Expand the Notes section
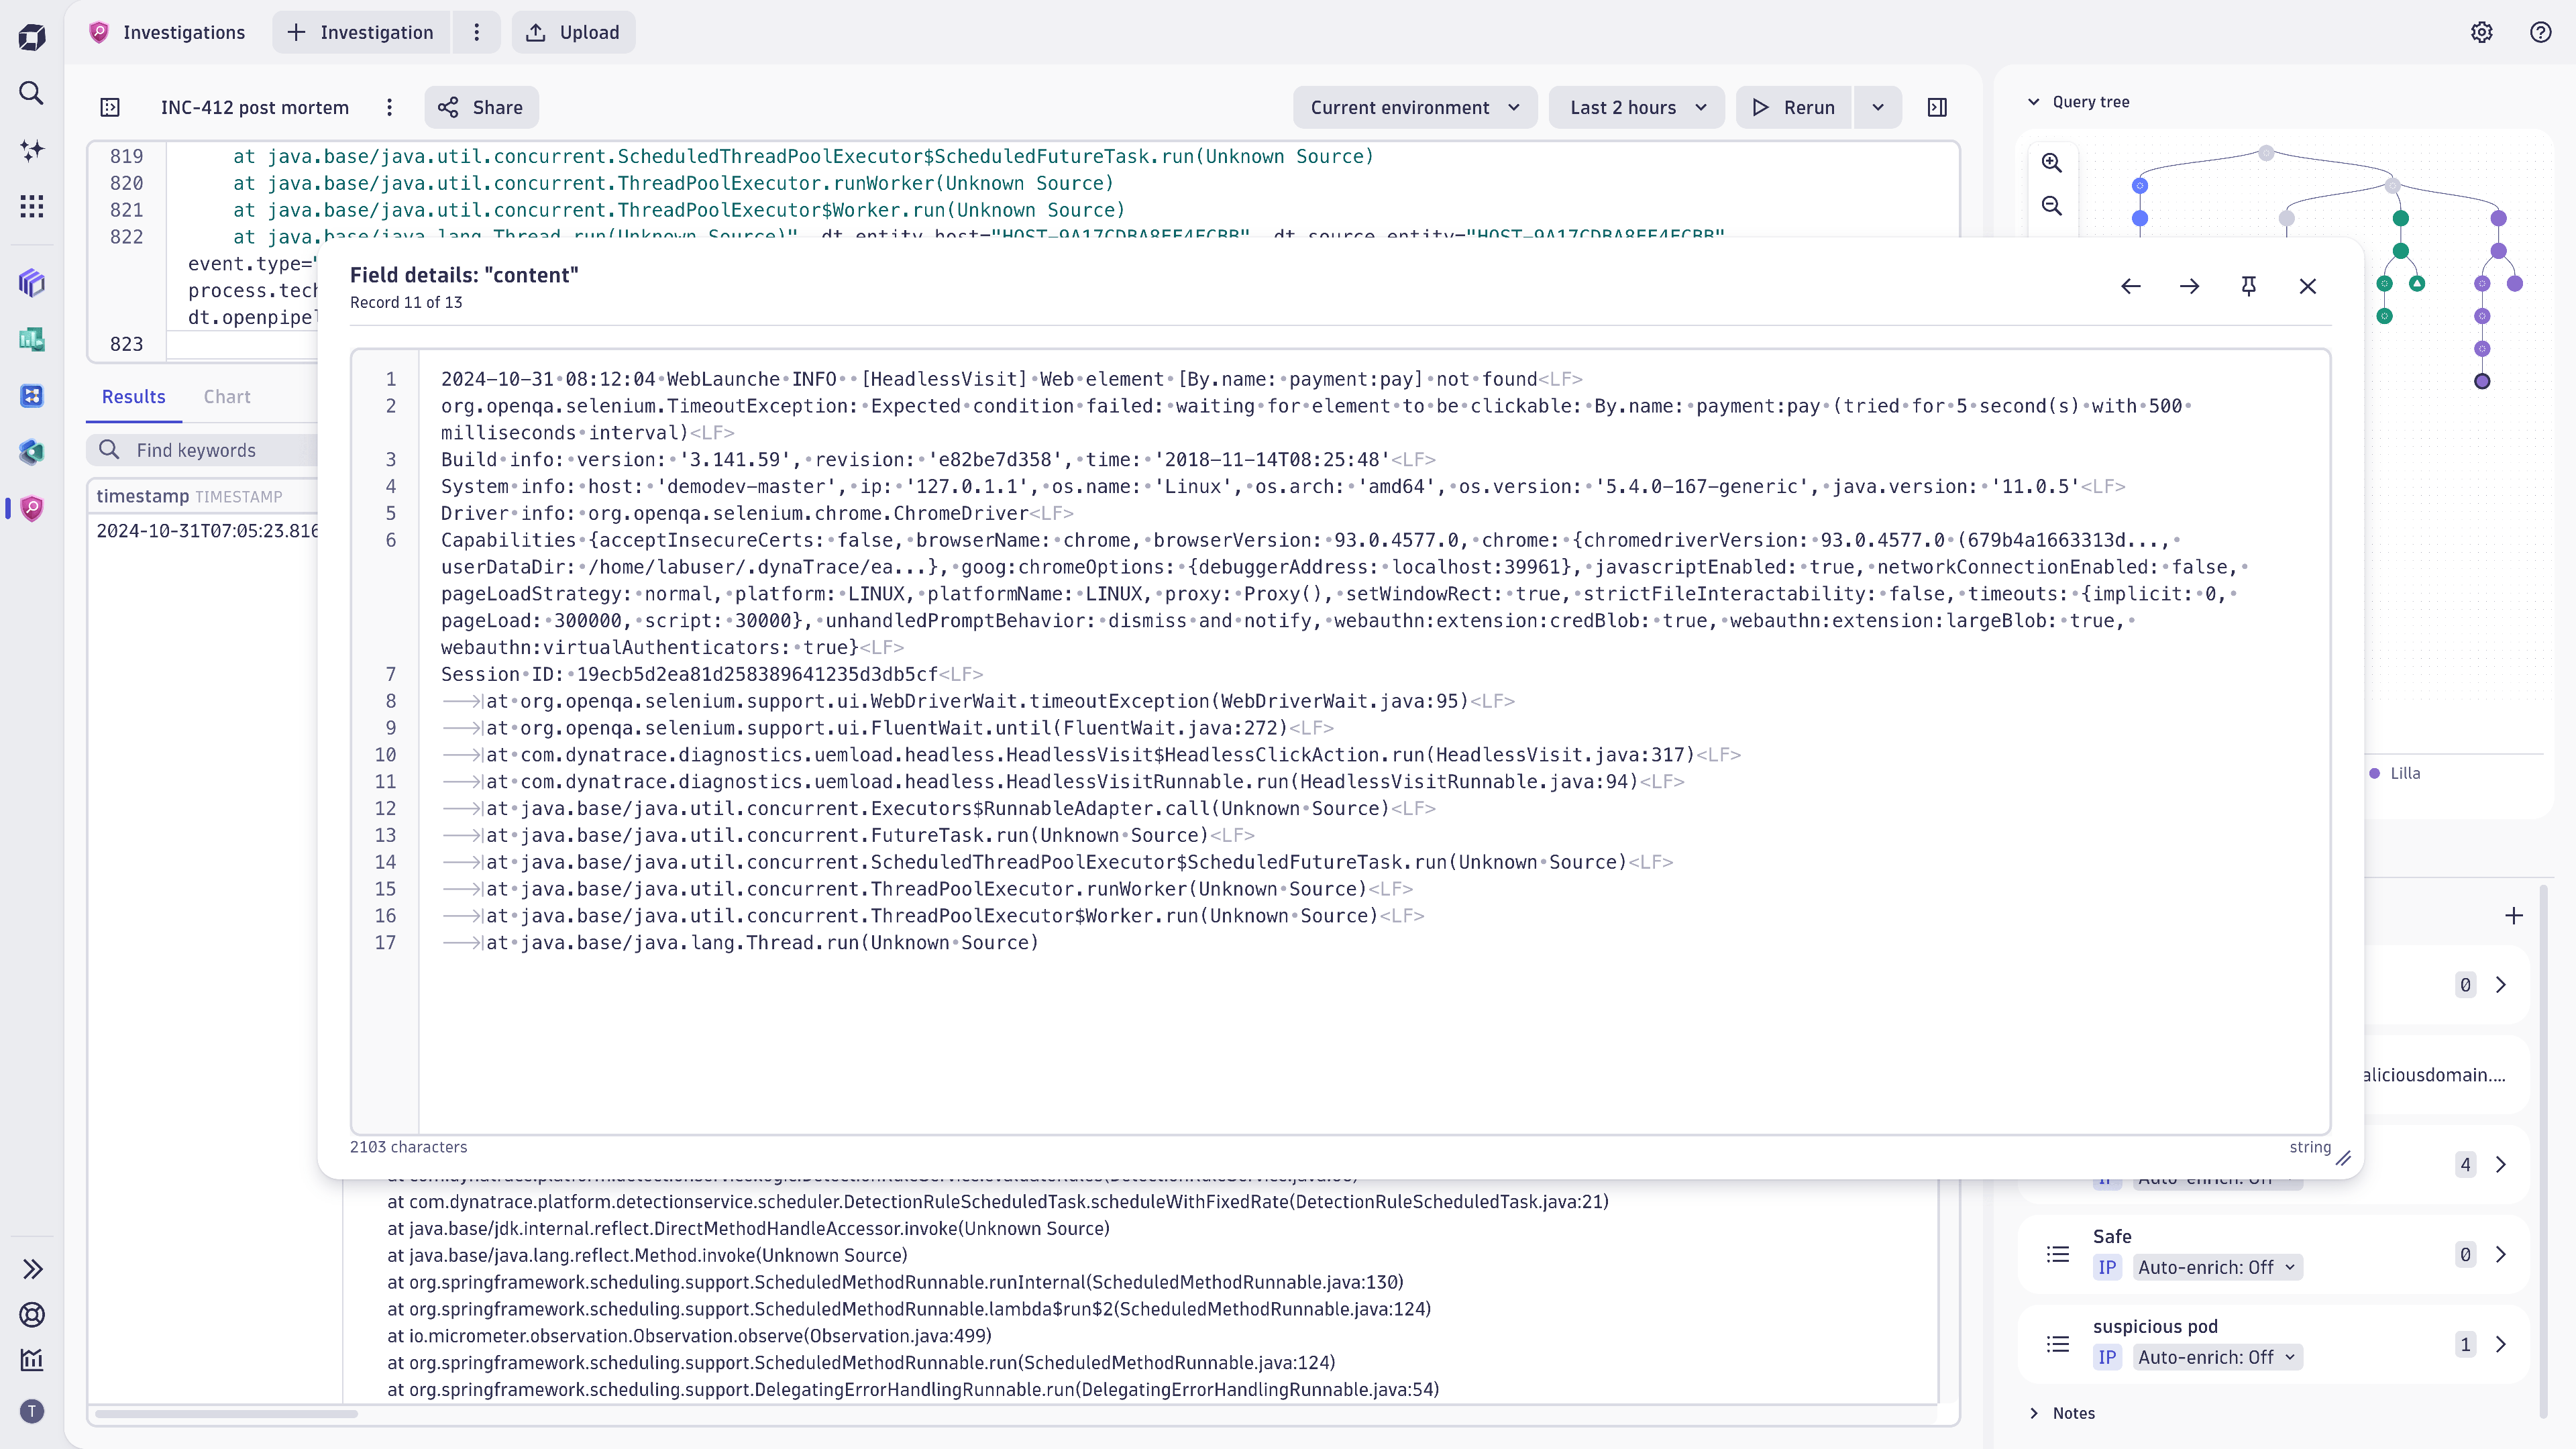2576x1449 pixels. pos(2035,1413)
